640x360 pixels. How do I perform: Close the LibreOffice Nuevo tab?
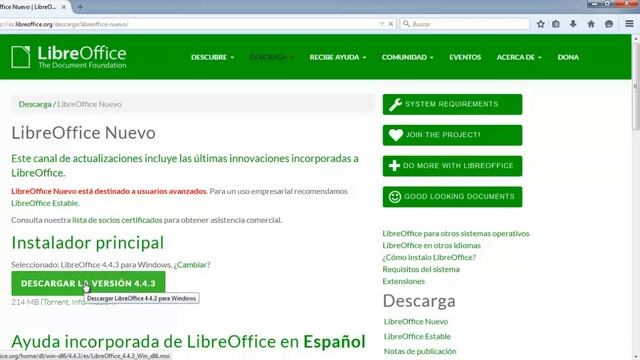click(x=64, y=7)
